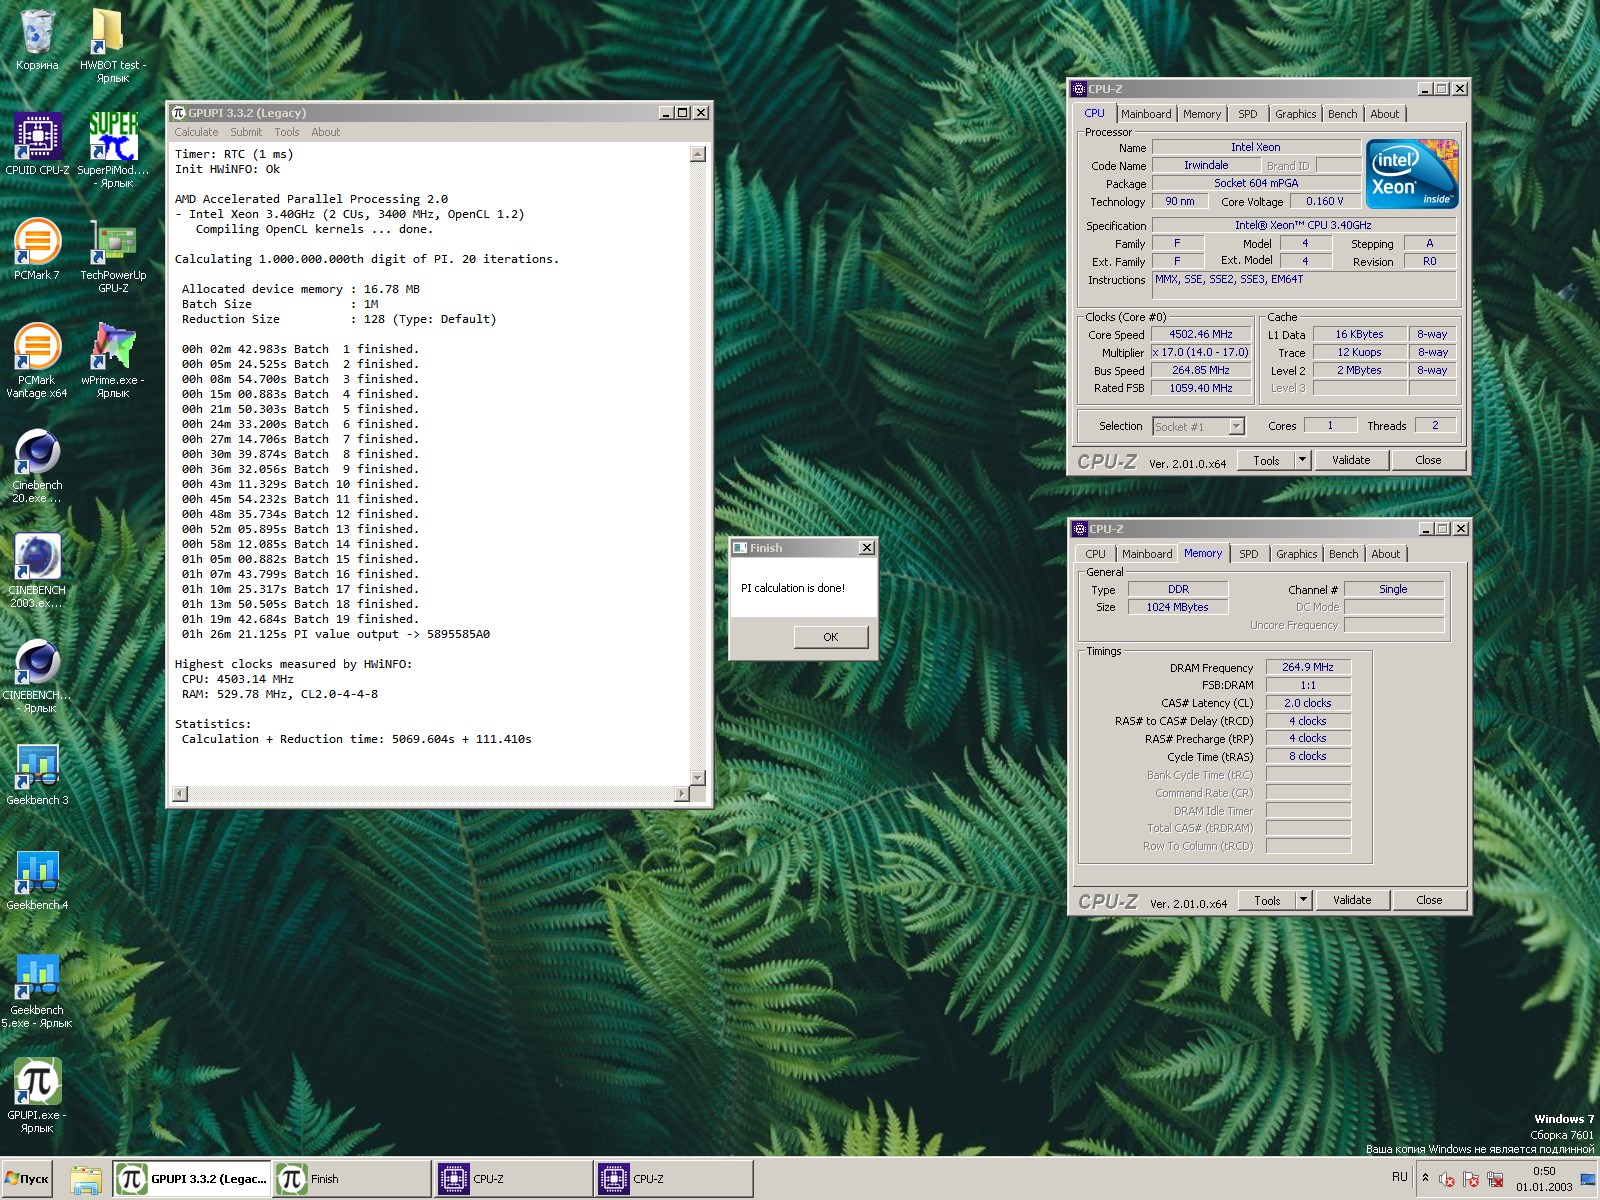Select the CPU tab in the lower CPU-Z window

(x=1095, y=554)
